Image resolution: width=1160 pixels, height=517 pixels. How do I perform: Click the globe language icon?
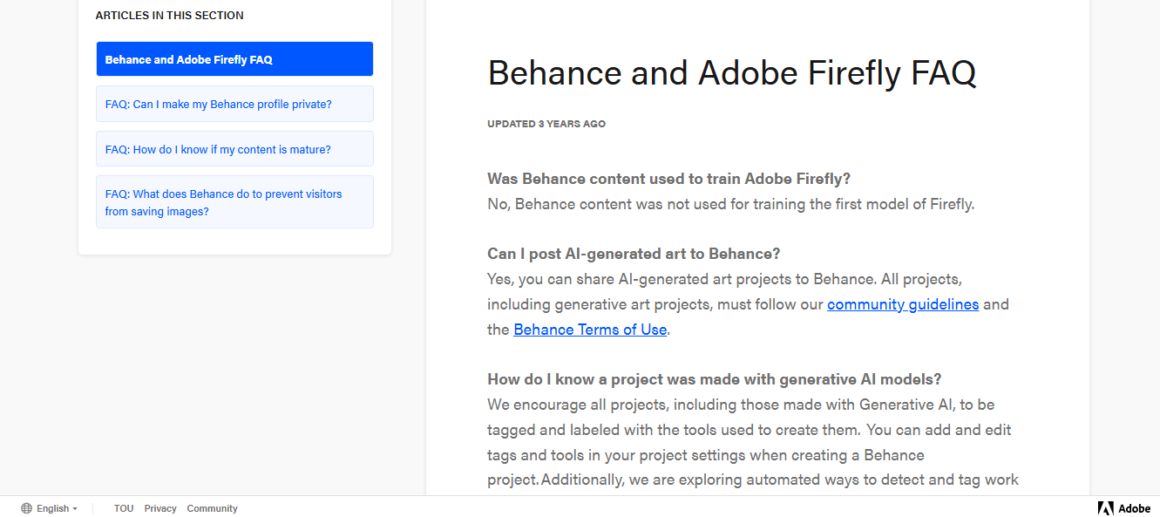click(27, 508)
